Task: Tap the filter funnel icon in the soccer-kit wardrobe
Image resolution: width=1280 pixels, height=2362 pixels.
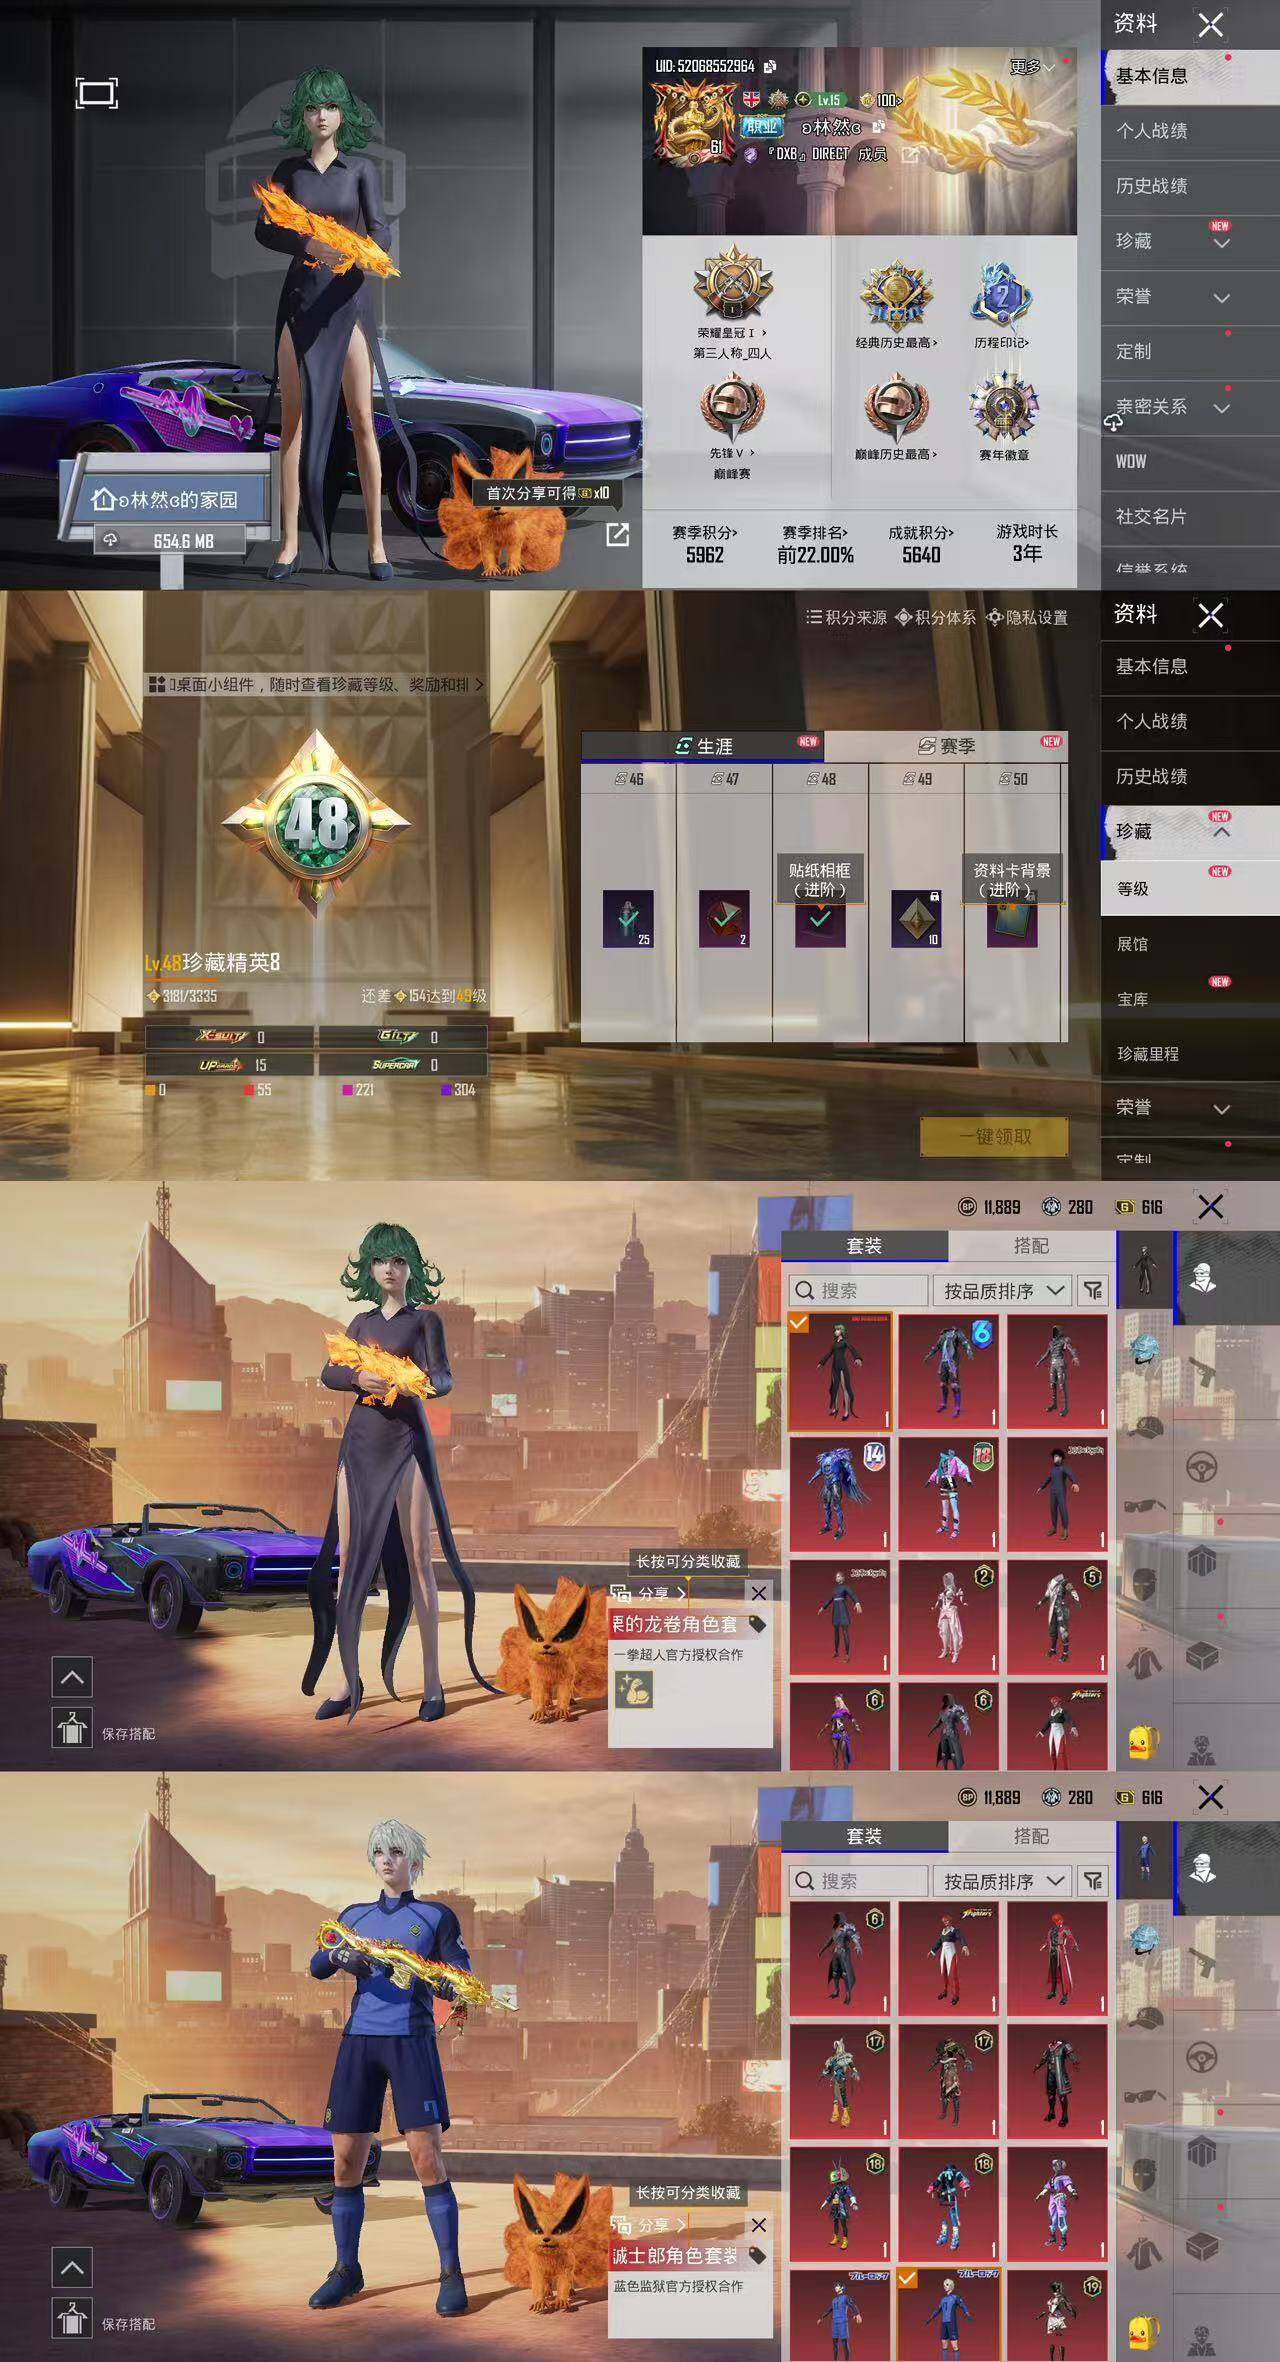Action: click(1093, 1881)
